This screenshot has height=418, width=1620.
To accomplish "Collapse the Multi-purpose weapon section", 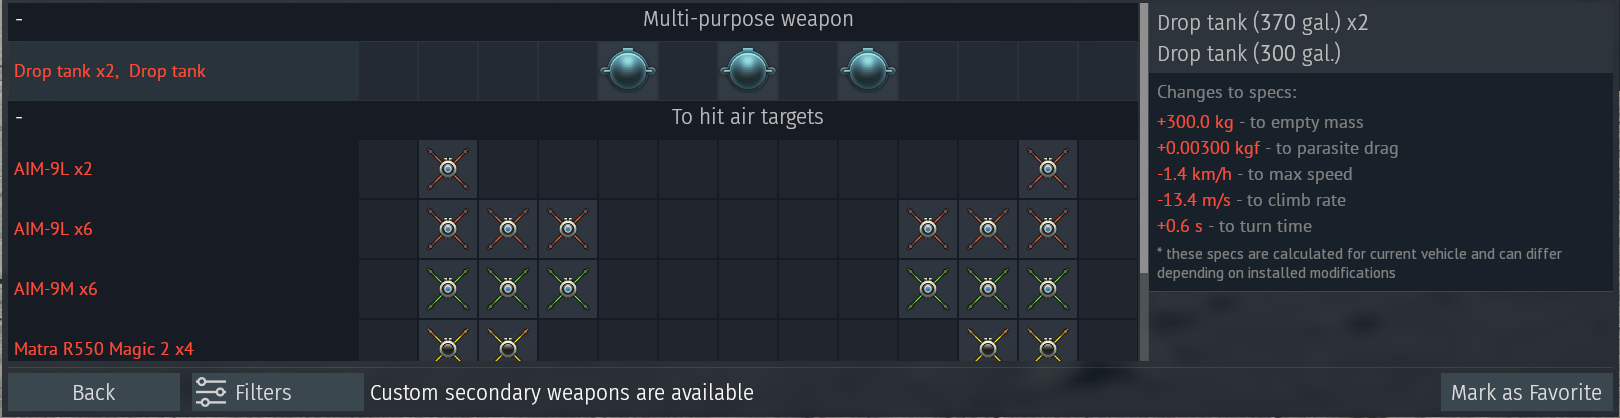I will click(x=19, y=19).
